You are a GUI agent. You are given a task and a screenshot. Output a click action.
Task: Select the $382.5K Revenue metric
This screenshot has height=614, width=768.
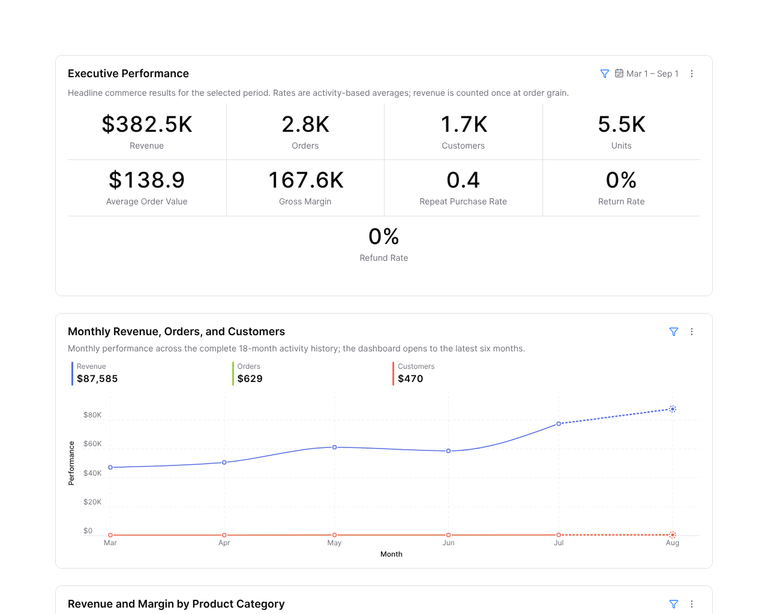146,131
